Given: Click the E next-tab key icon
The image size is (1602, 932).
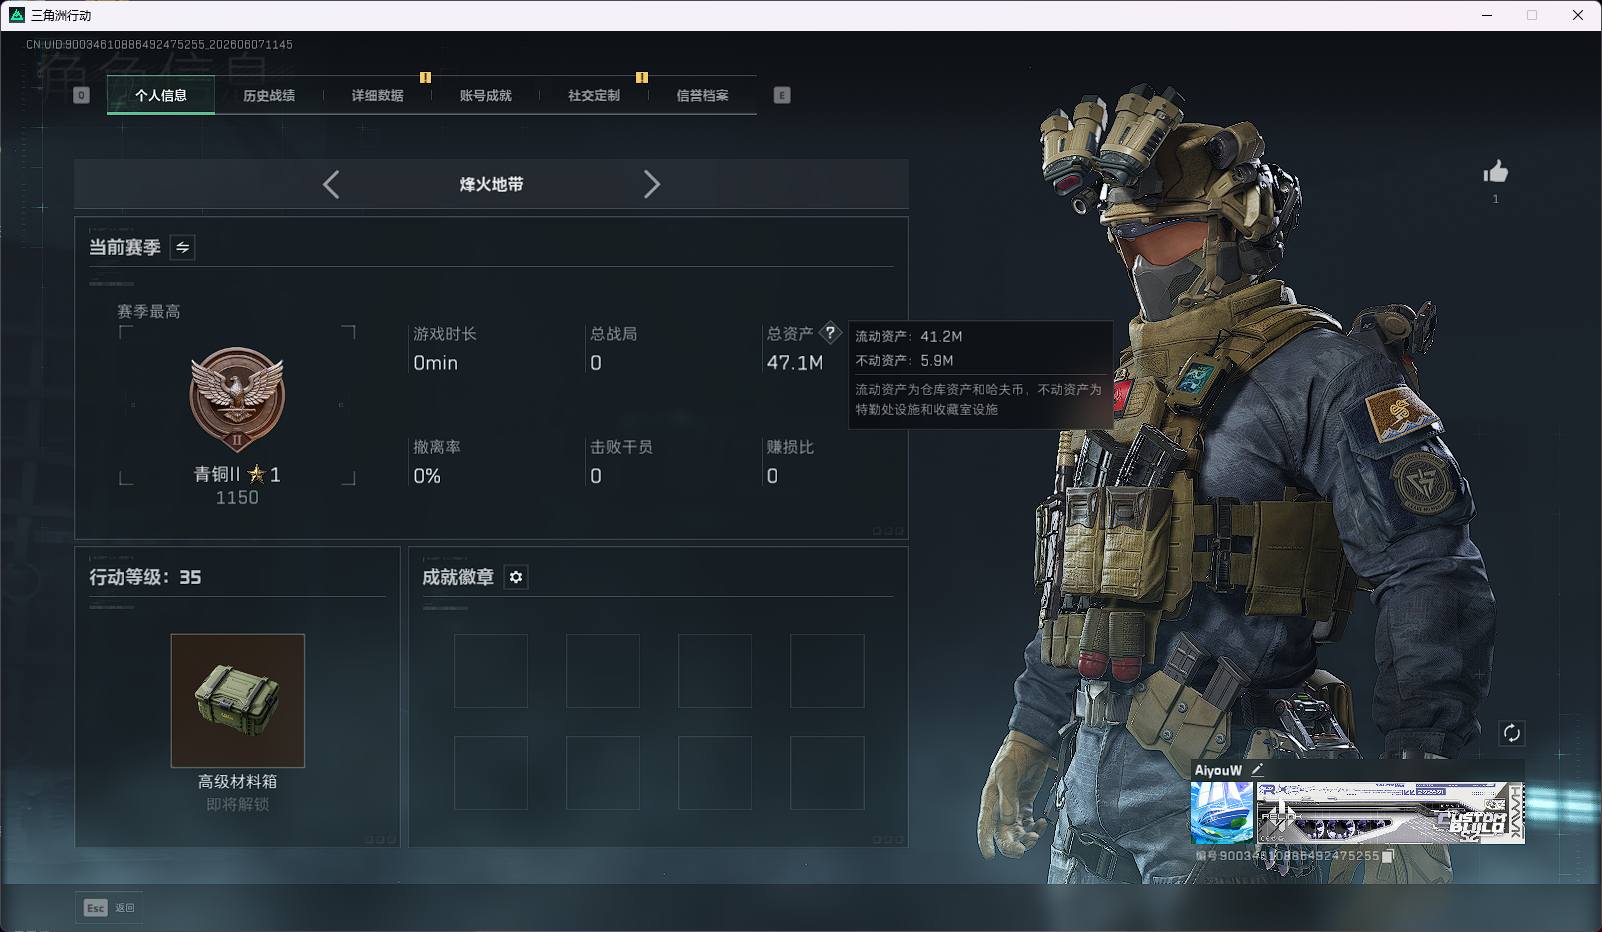Looking at the screenshot, I should click(782, 95).
